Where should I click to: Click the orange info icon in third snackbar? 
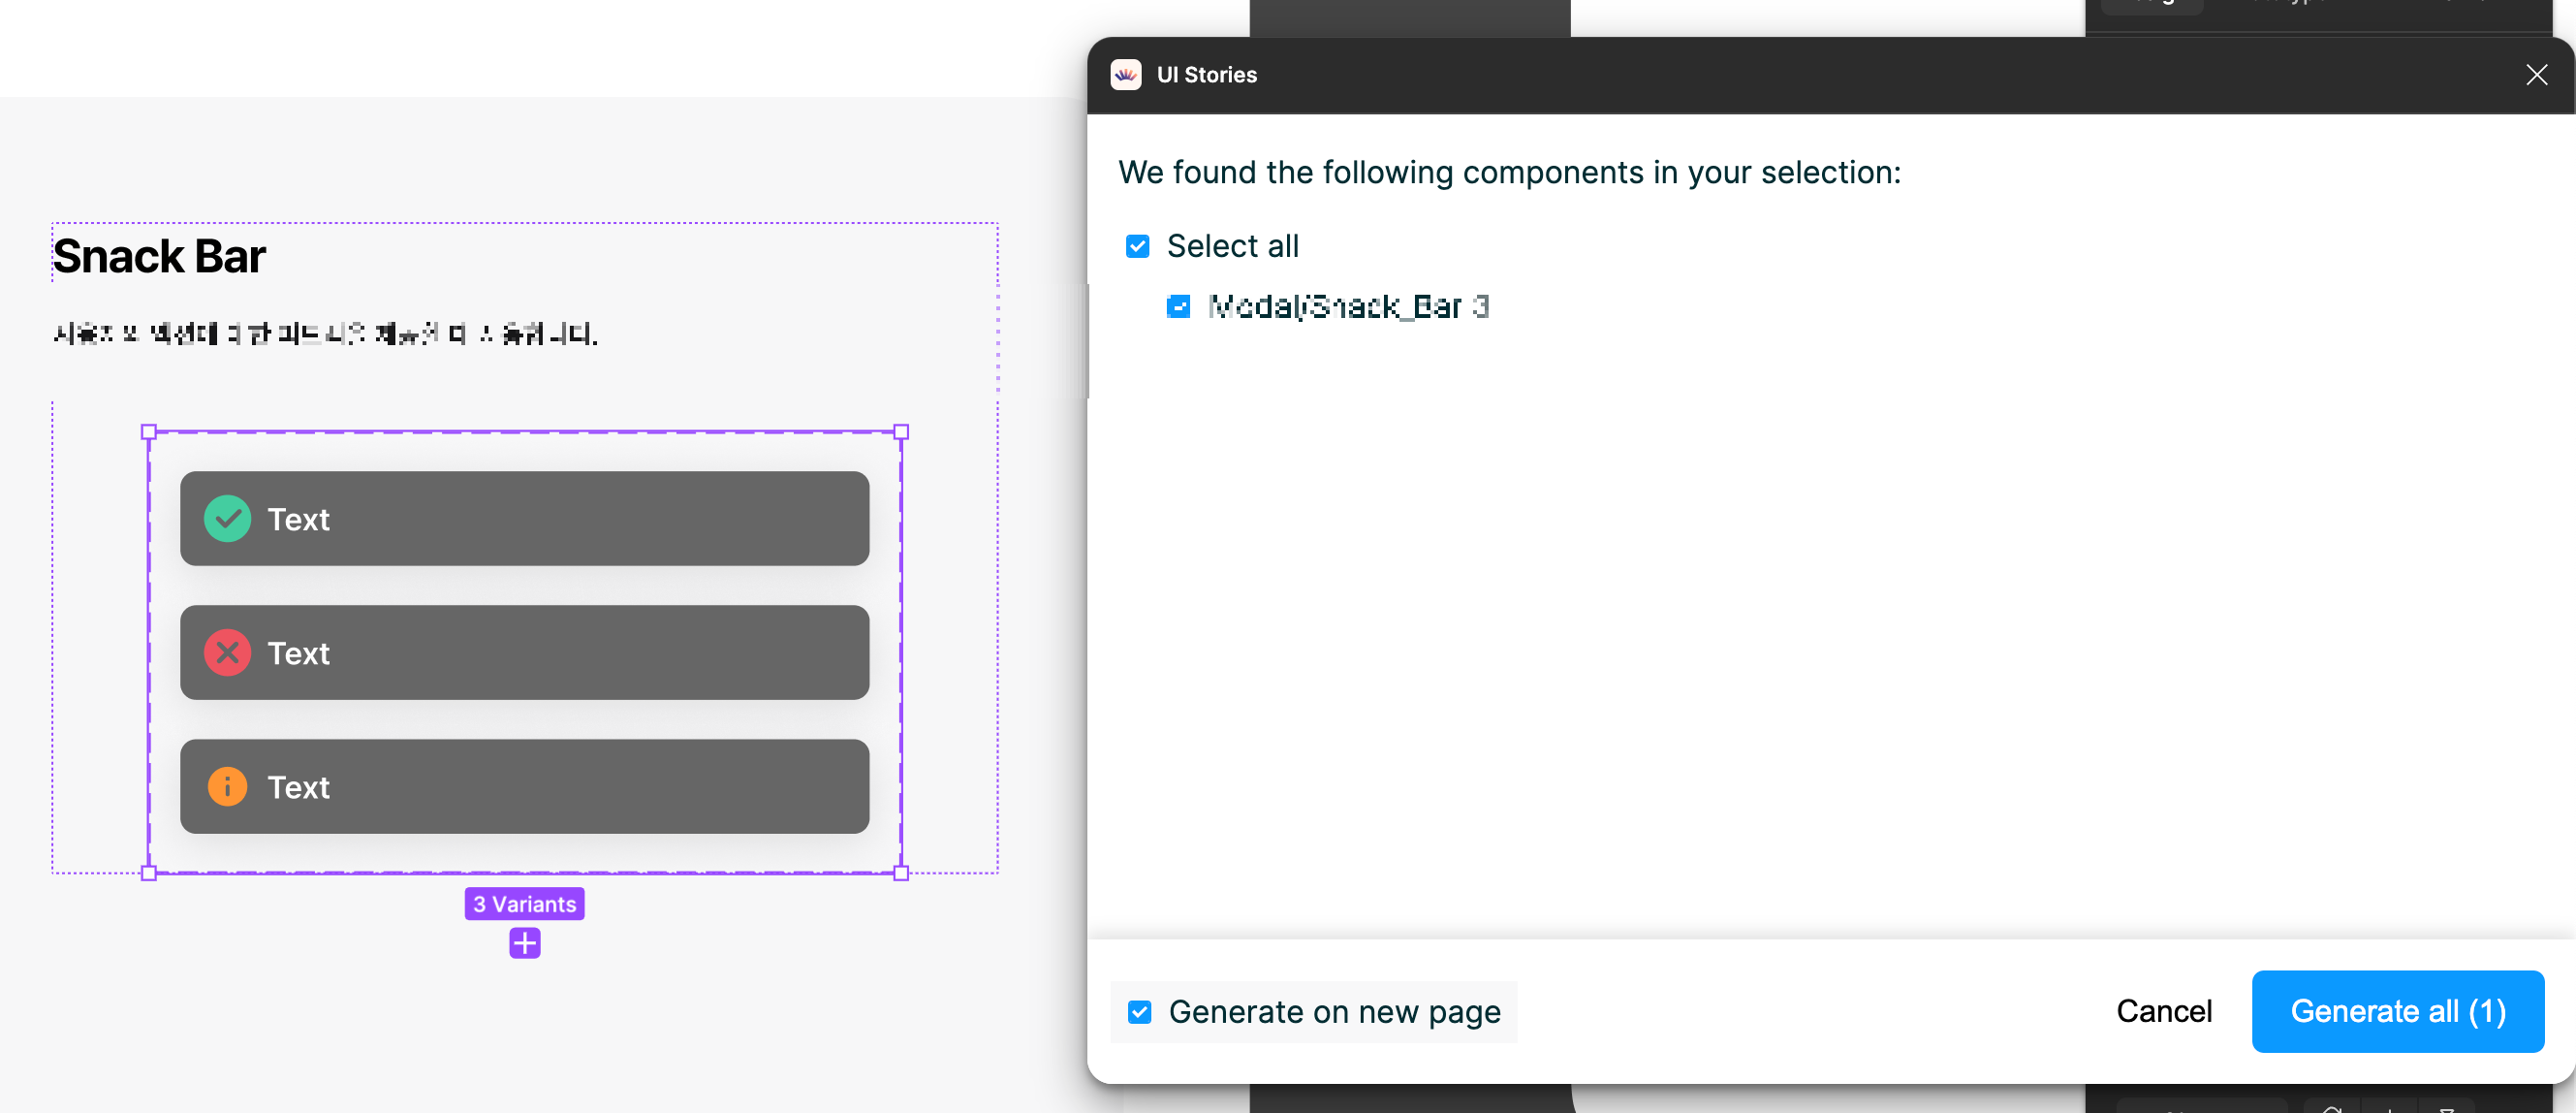tap(227, 787)
